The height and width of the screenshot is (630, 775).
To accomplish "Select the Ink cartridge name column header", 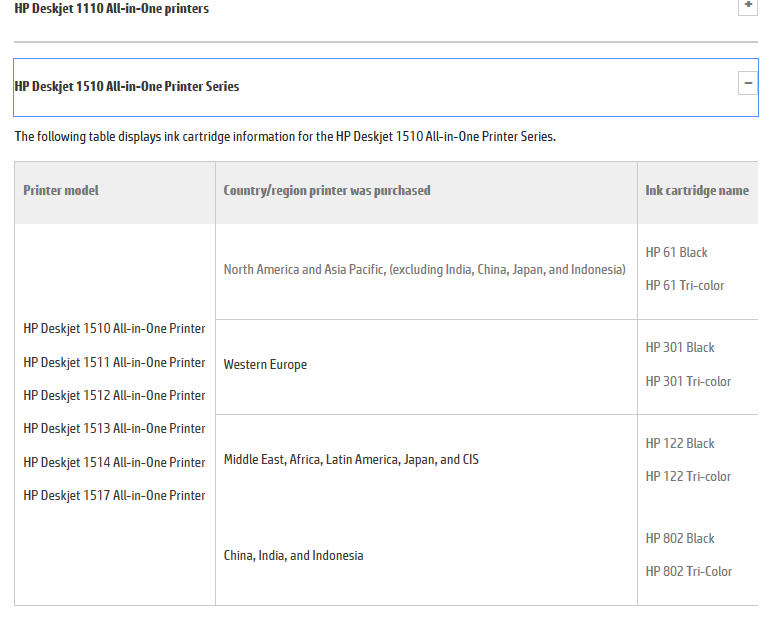I will tap(697, 191).
